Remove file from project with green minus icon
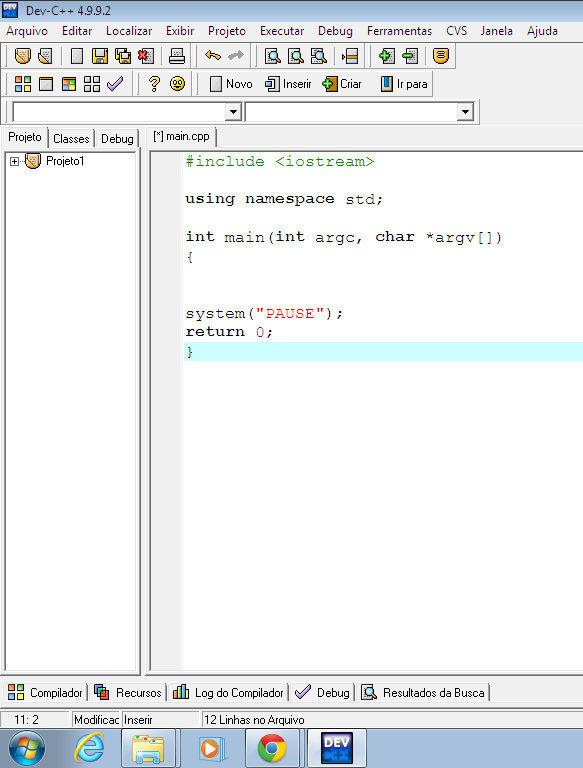The width and height of the screenshot is (583, 768). tap(410, 56)
